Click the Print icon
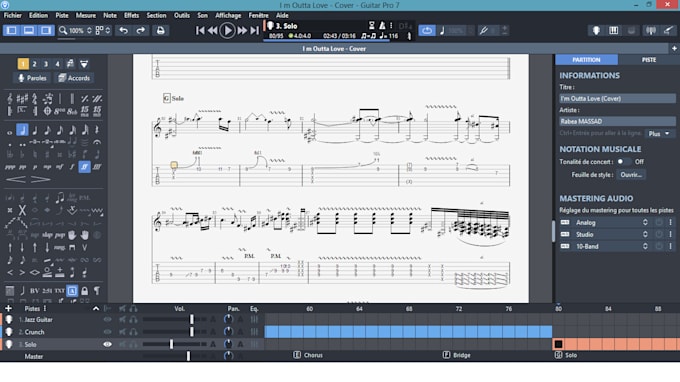 pyautogui.click(x=160, y=30)
